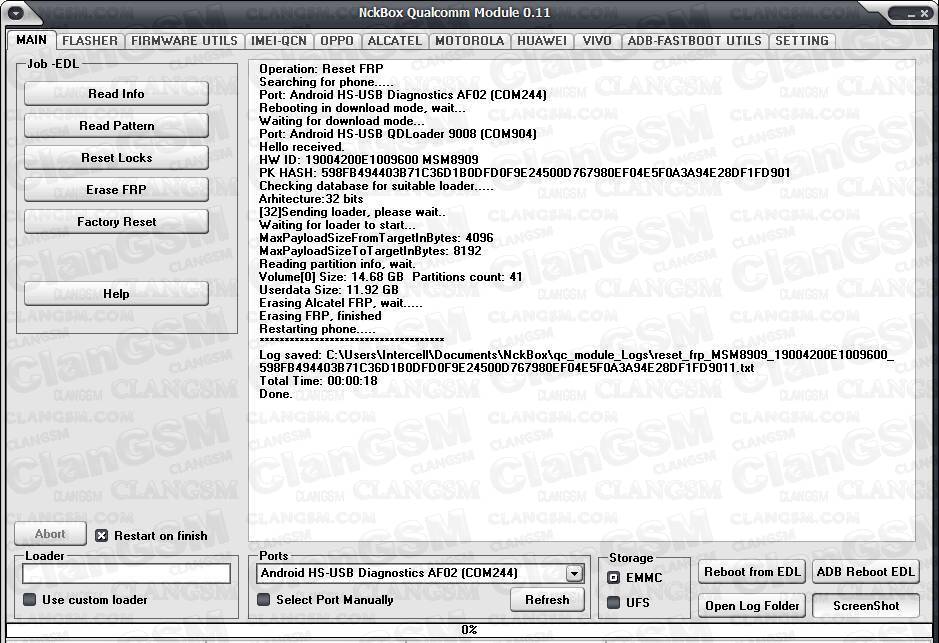Click the "Hello received." log line

tap(302, 147)
